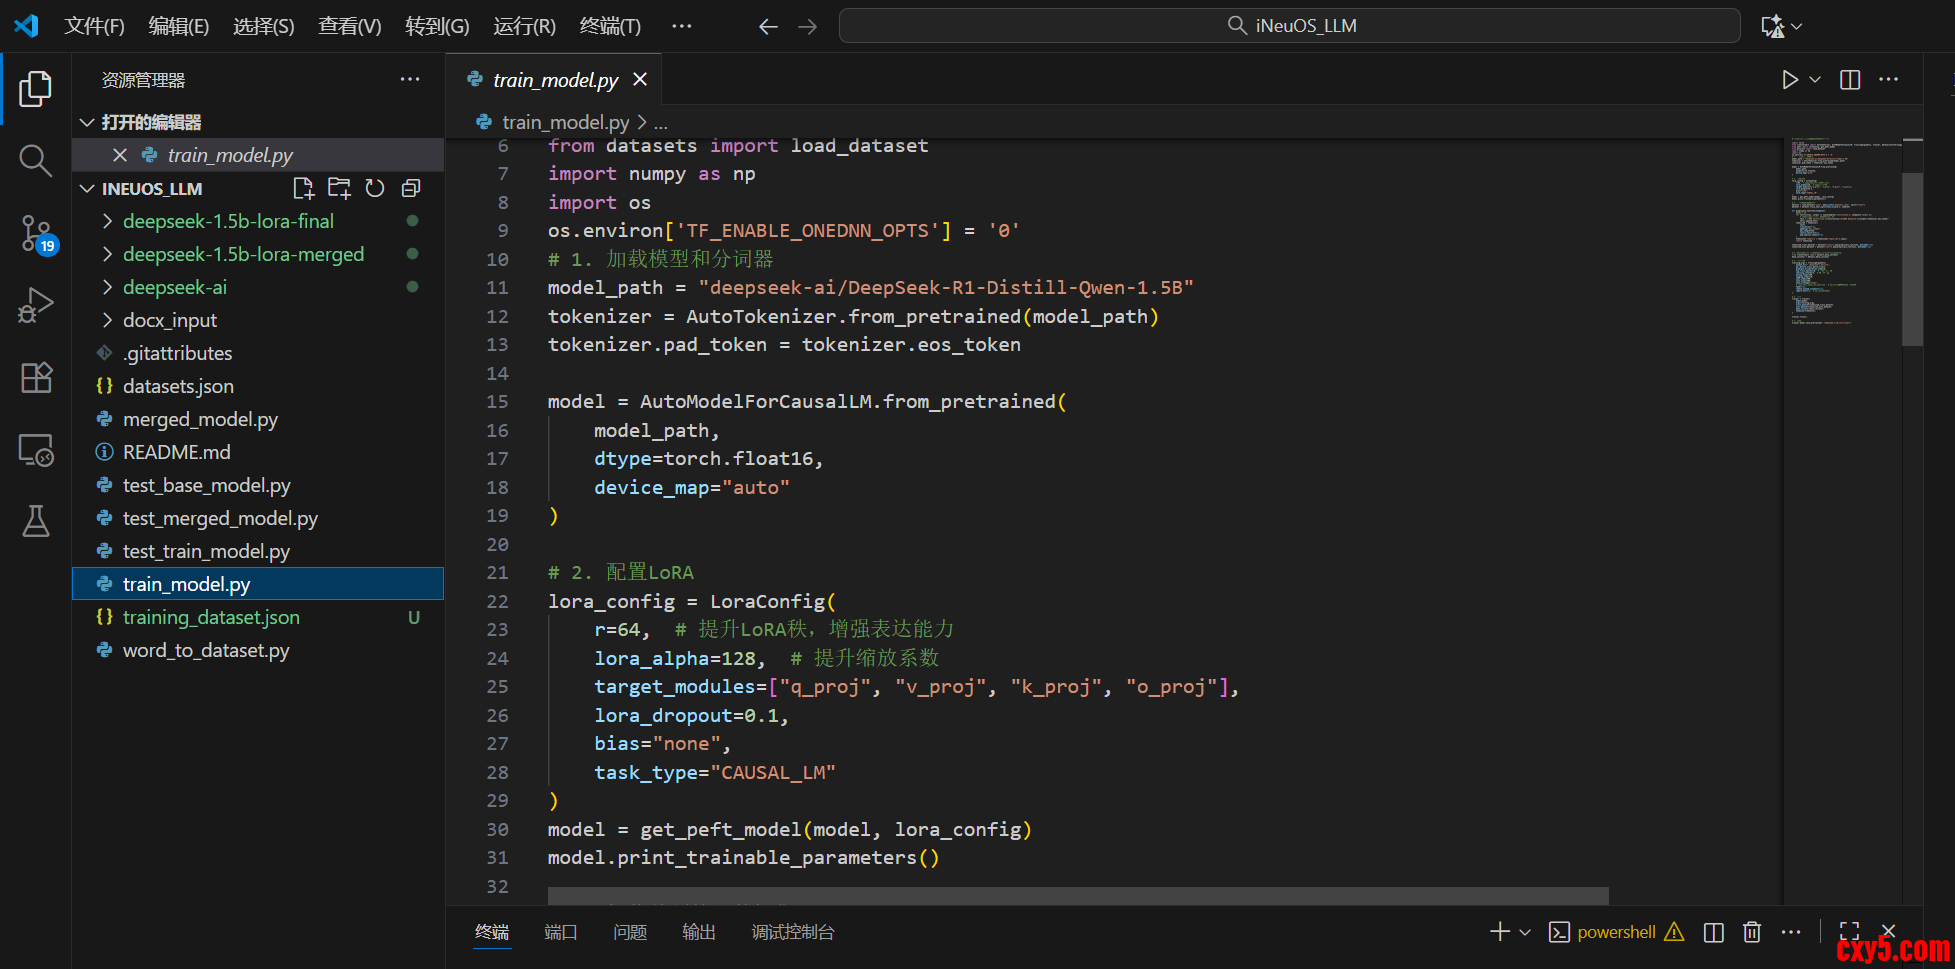This screenshot has width=1955, height=969.
Task: Click the iNeuOS_LLM command center search box
Action: [1290, 26]
